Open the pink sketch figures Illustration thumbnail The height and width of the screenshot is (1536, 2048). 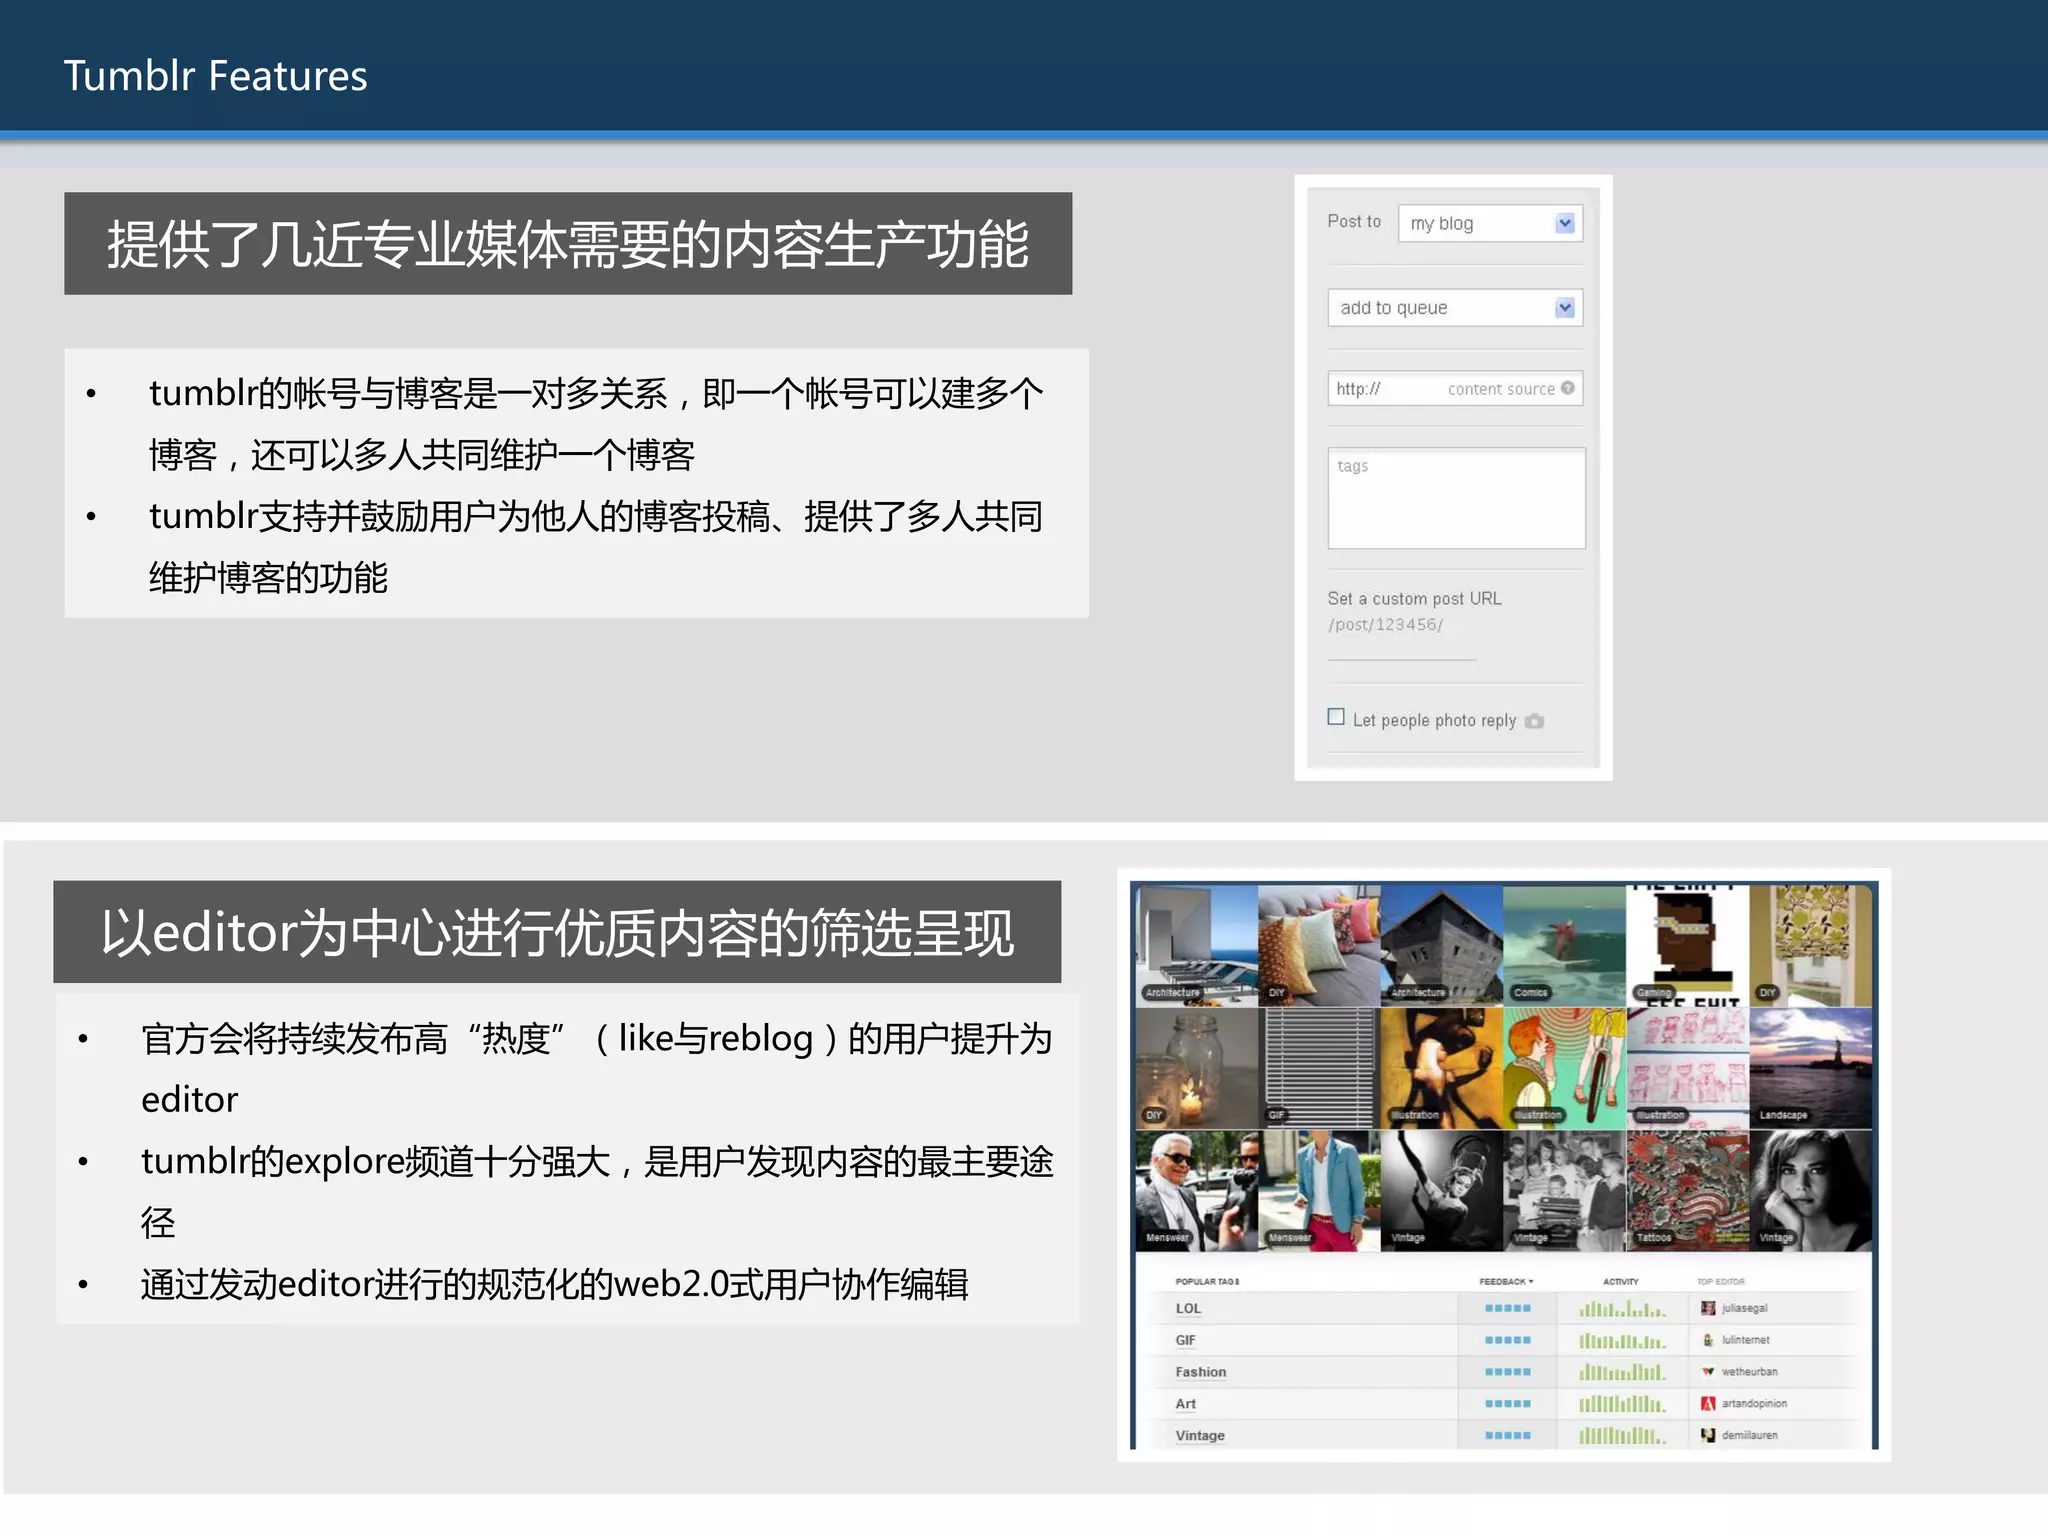click(x=1687, y=1068)
